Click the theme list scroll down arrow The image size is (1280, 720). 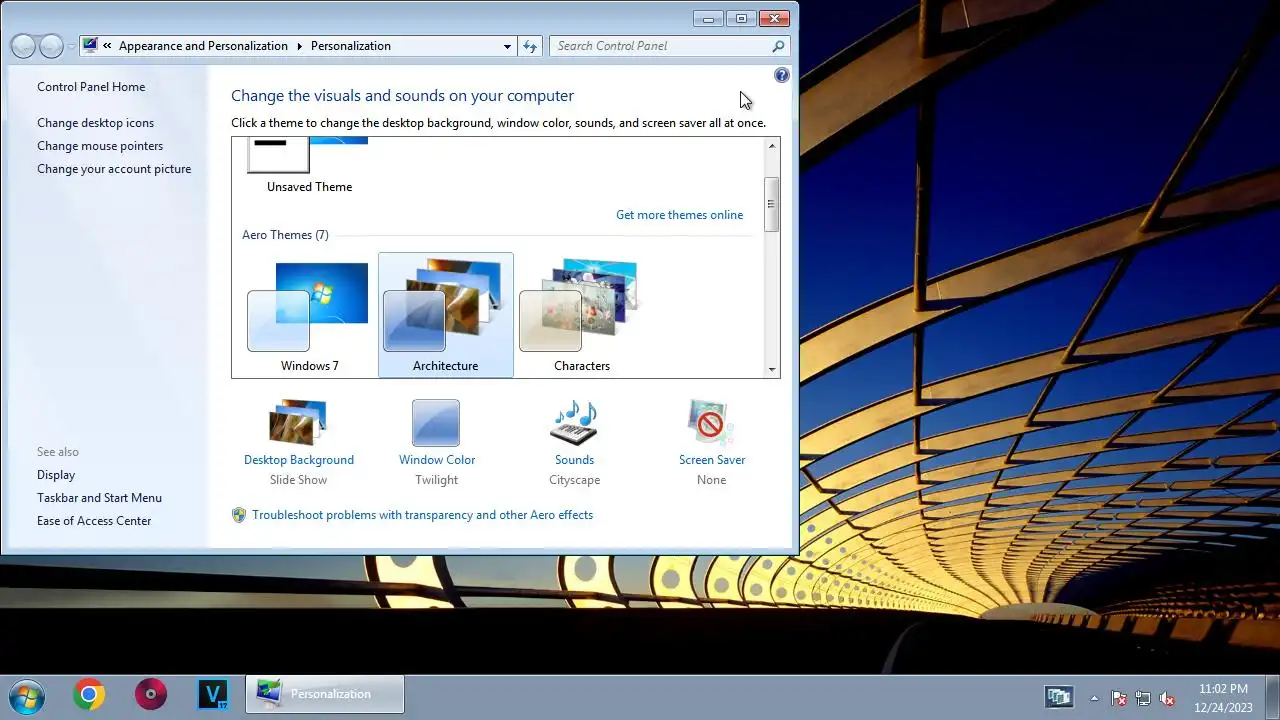click(772, 370)
